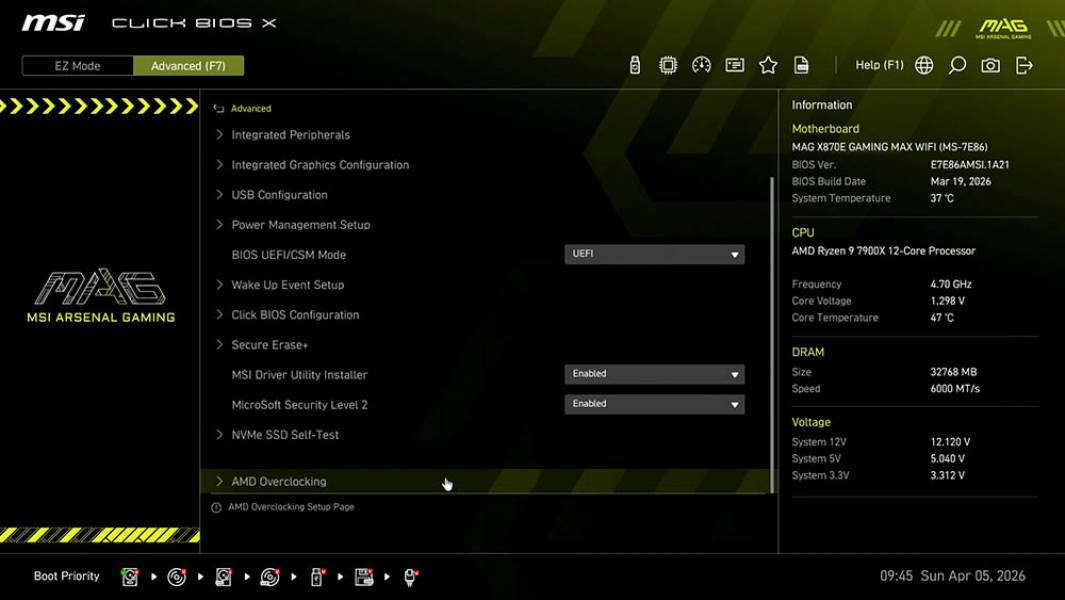The image size is (1065, 600).
Task: Switch to the EZ Mode tab
Action: (x=76, y=65)
